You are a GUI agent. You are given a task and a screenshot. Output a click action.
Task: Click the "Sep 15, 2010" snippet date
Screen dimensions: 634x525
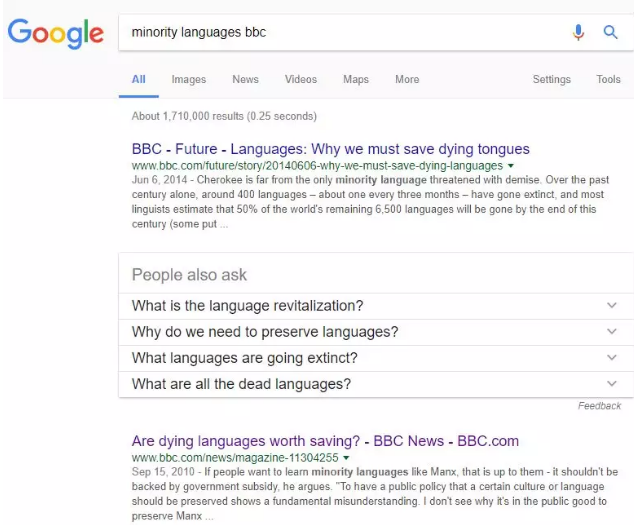pyautogui.click(x=163, y=472)
